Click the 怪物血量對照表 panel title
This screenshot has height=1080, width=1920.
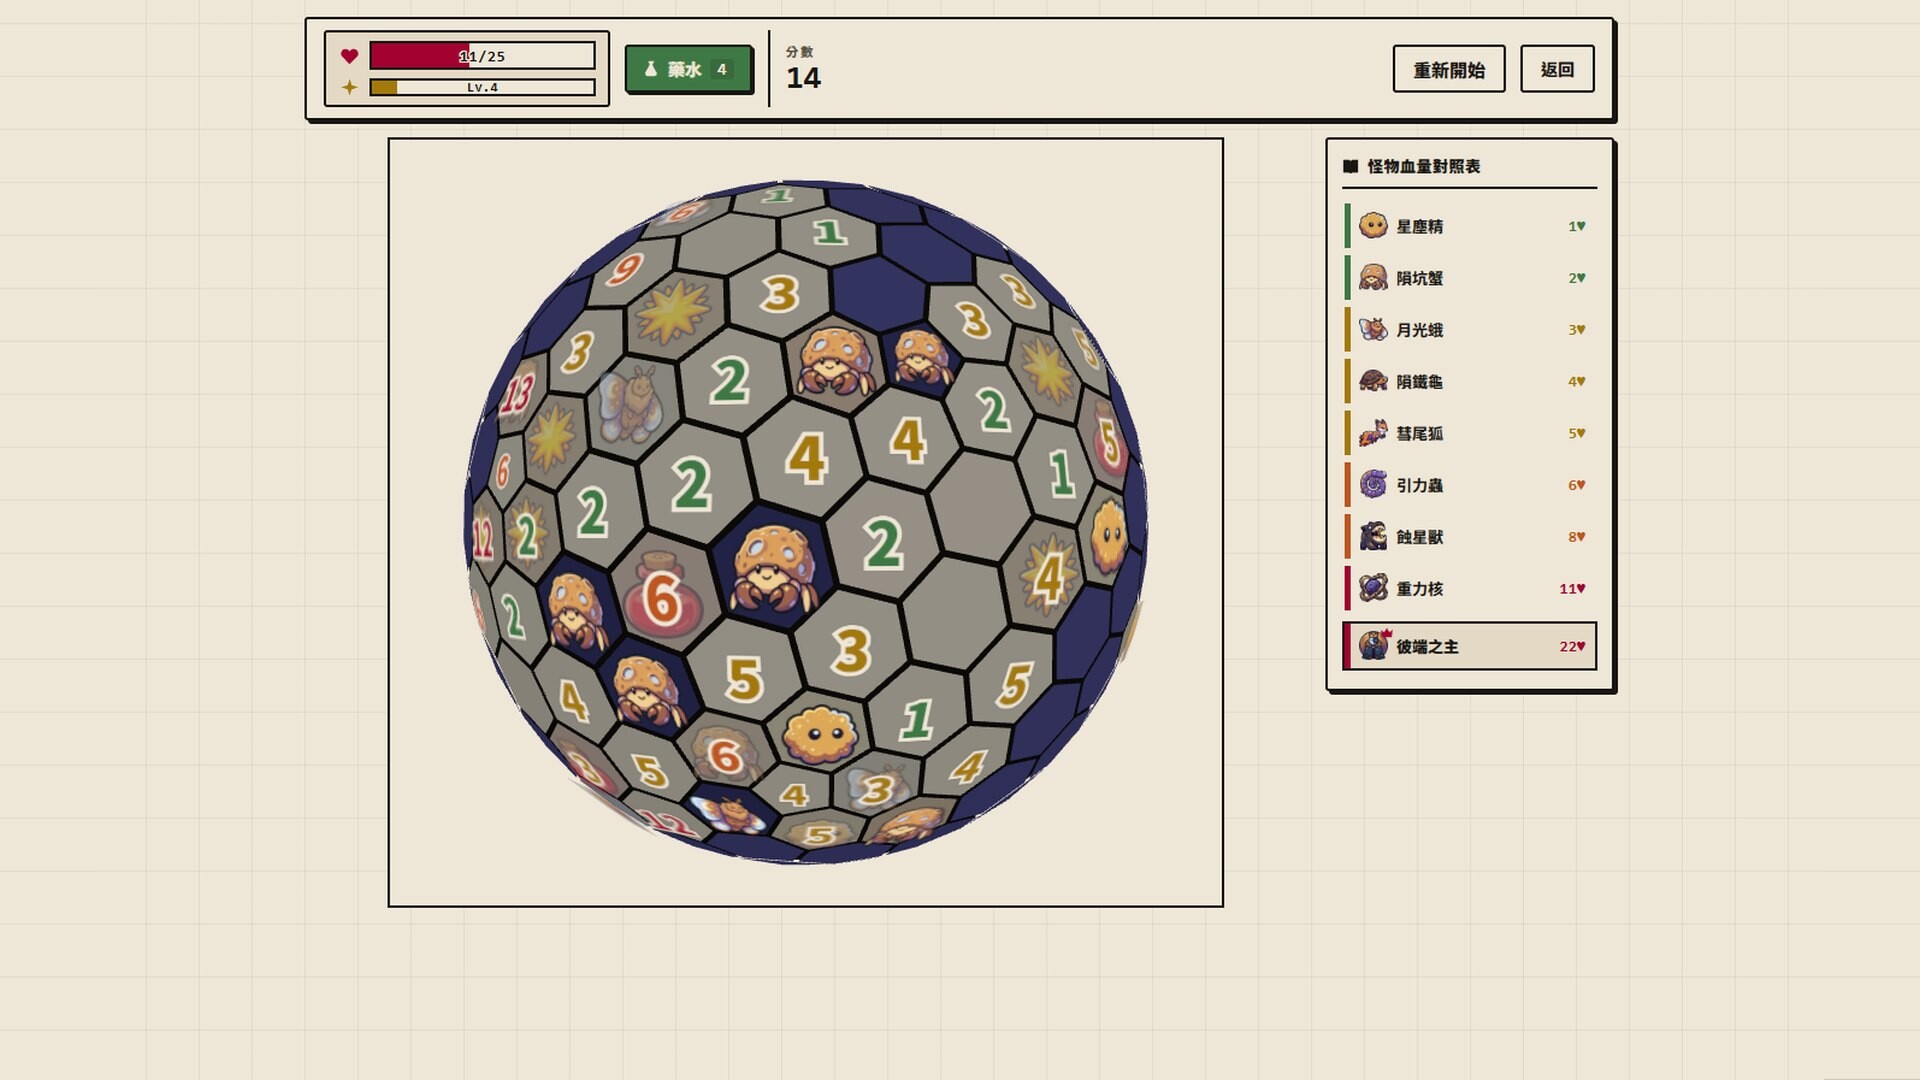tap(1423, 166)
